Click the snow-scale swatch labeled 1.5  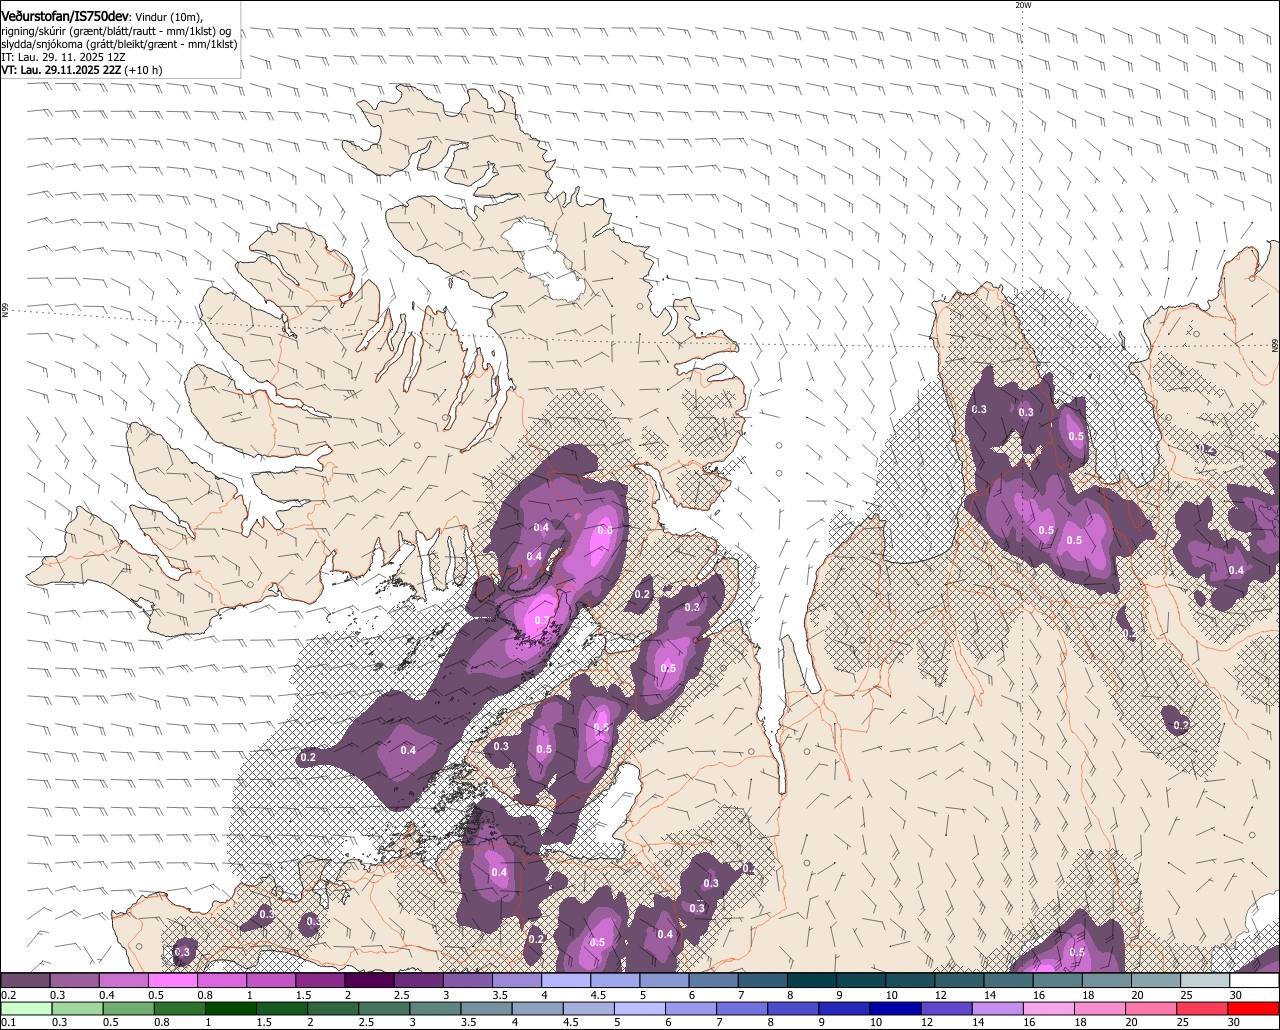(319, 980)
